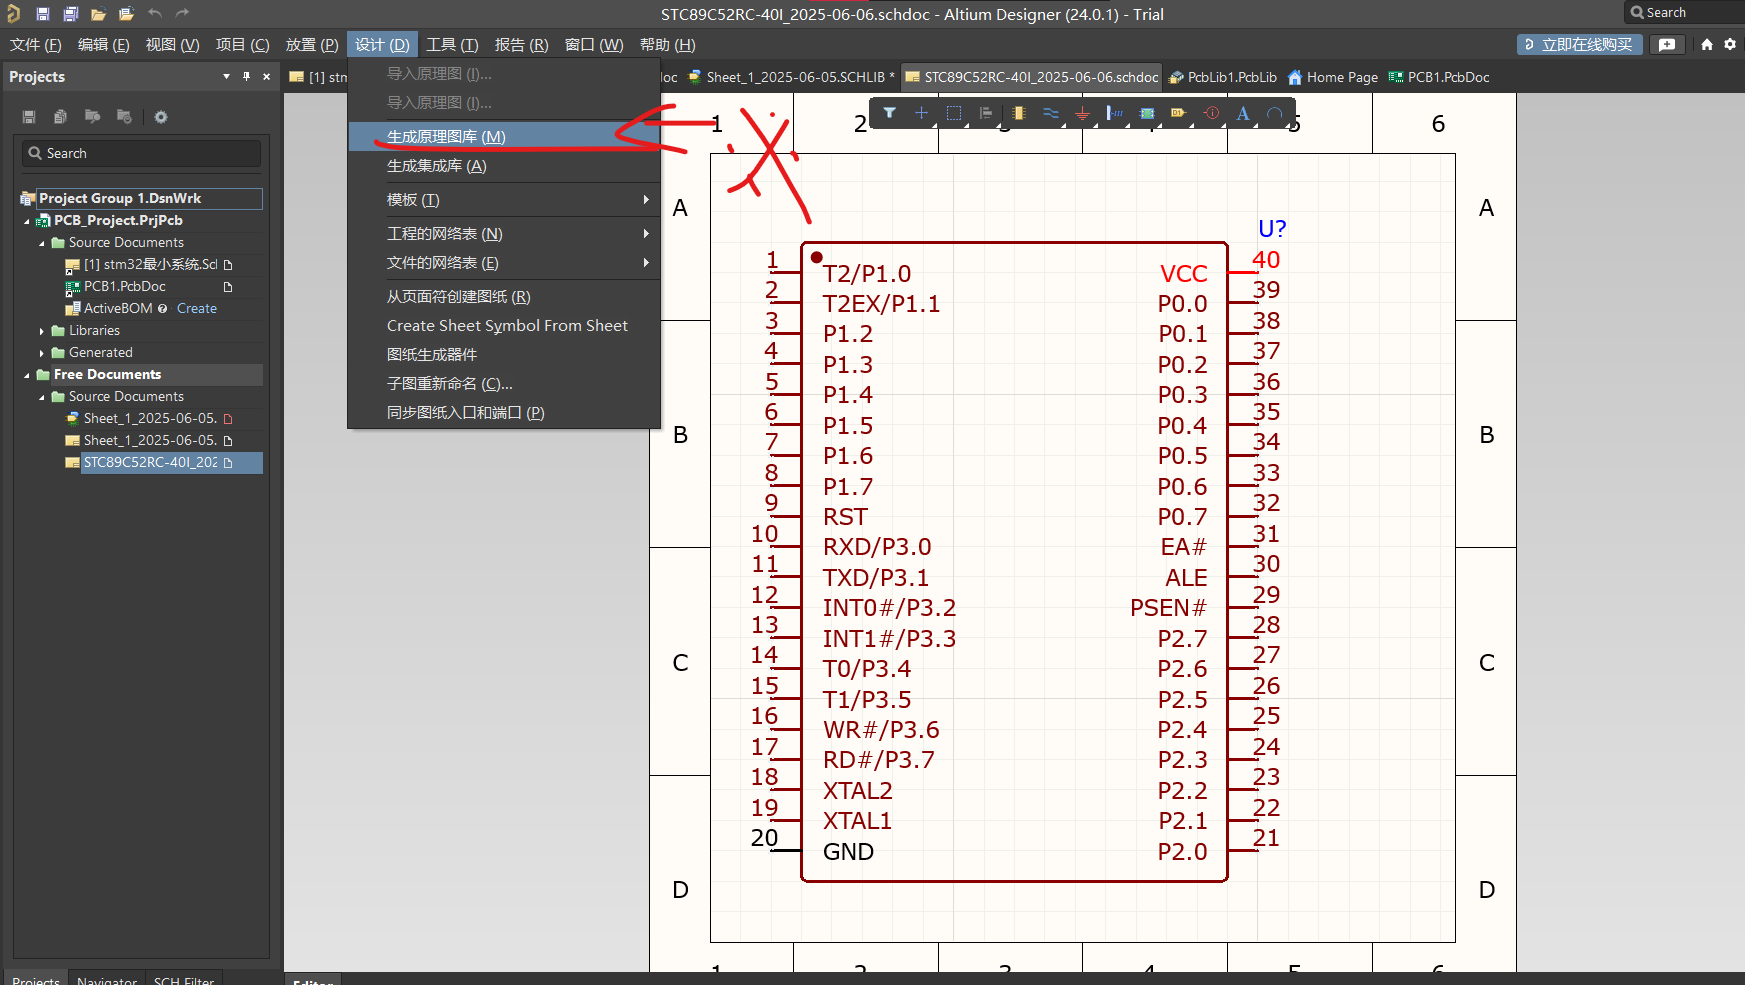Image resolution: width=1745 pixels, height=985 pixels.
Task: Choose 图纸生成器件 menu entry
Action: tap(504, 355)
